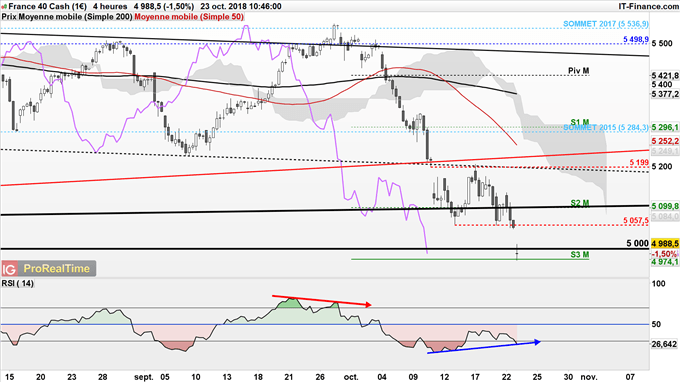Click the yellow 4 988,5 current price tag
Image resolution: width=680 pixels, height=382 pixels.
[x=665, y=244]
